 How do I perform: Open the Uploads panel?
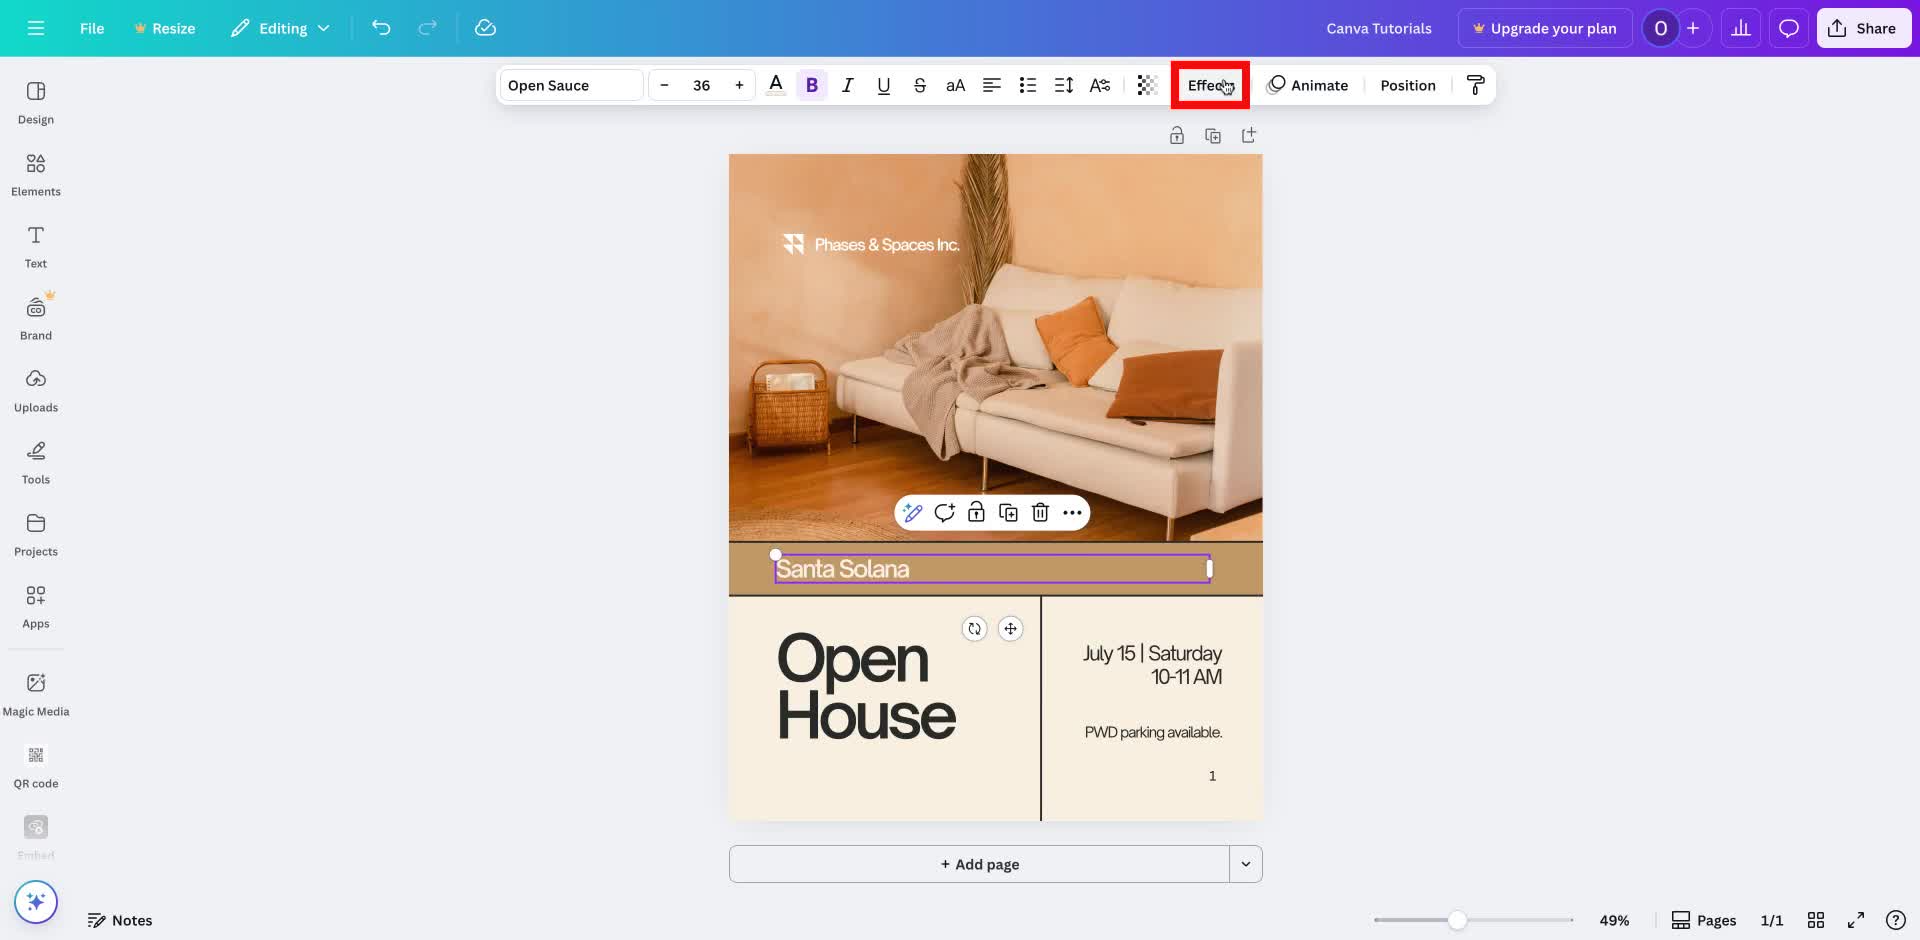pos(36,389)
